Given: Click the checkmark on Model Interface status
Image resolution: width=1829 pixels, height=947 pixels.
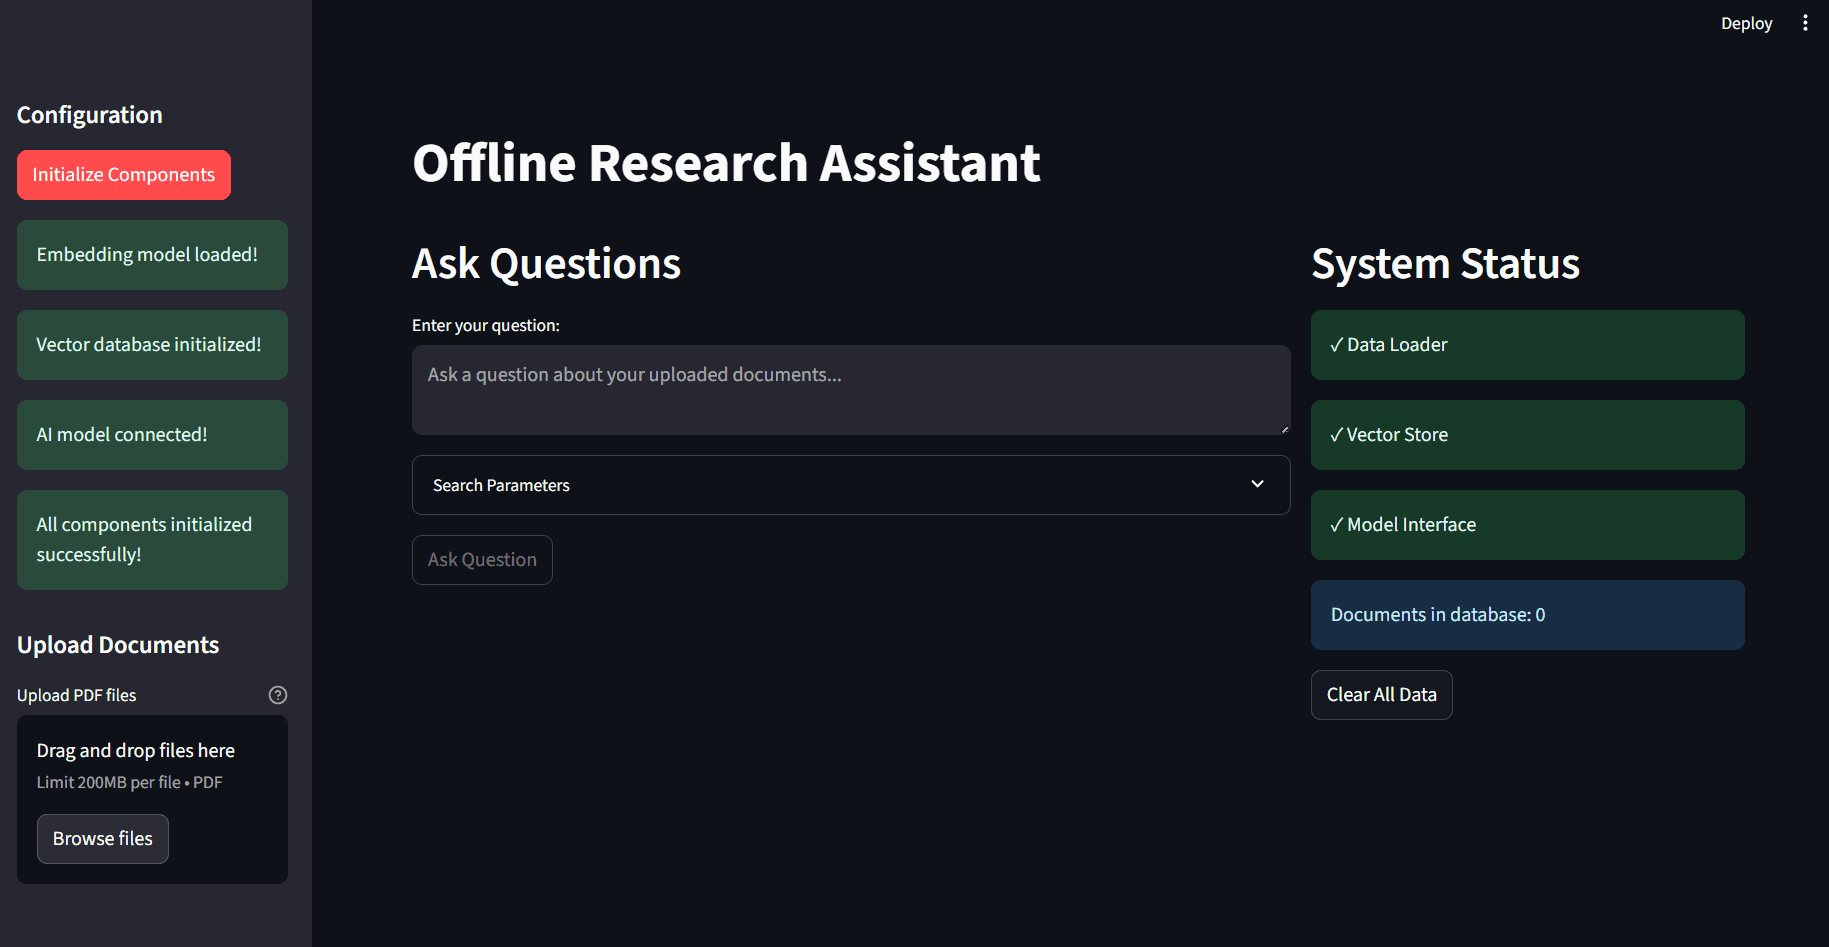Looking at the screenshot, I should point(1335,524).
